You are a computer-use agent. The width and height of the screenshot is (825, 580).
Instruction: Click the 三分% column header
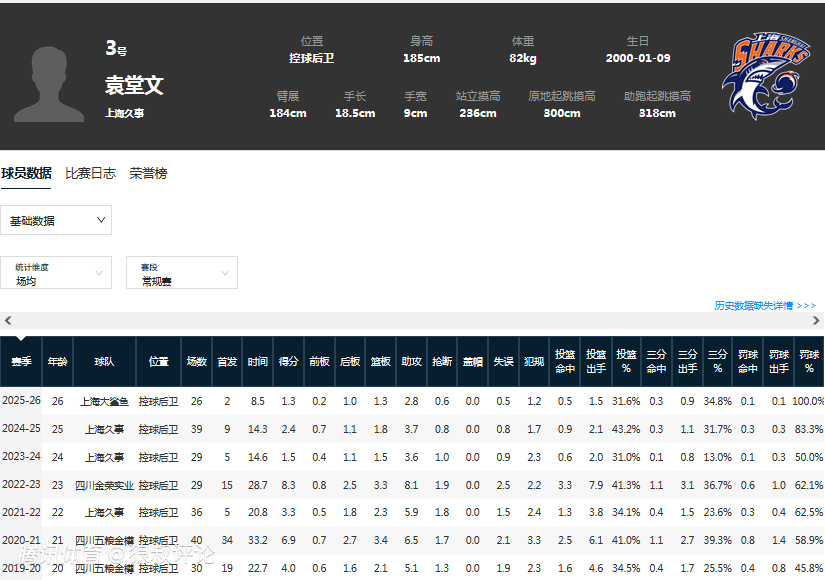tap(718, 362)
